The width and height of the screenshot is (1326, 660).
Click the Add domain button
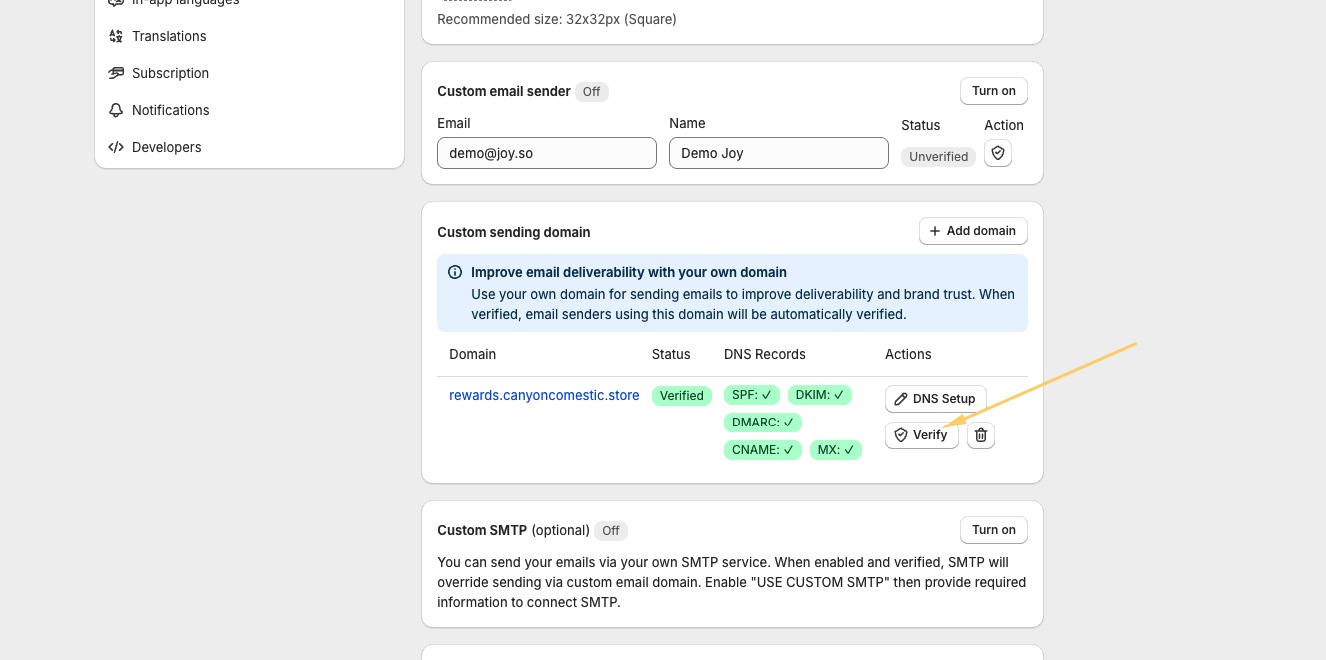click(x=972, y=231)
